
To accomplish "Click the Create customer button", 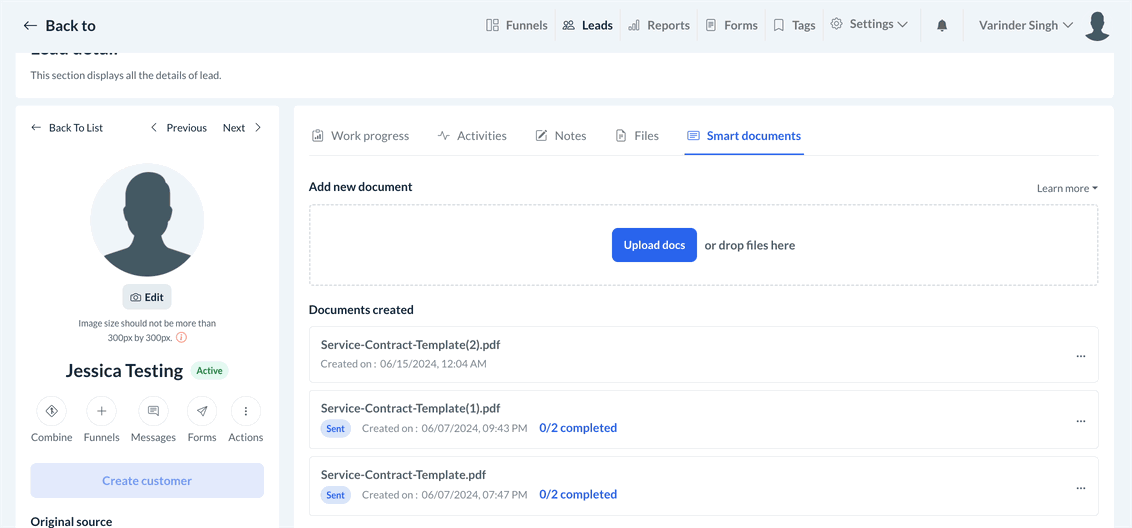I will pyautogui.click(x=147, y=481).
